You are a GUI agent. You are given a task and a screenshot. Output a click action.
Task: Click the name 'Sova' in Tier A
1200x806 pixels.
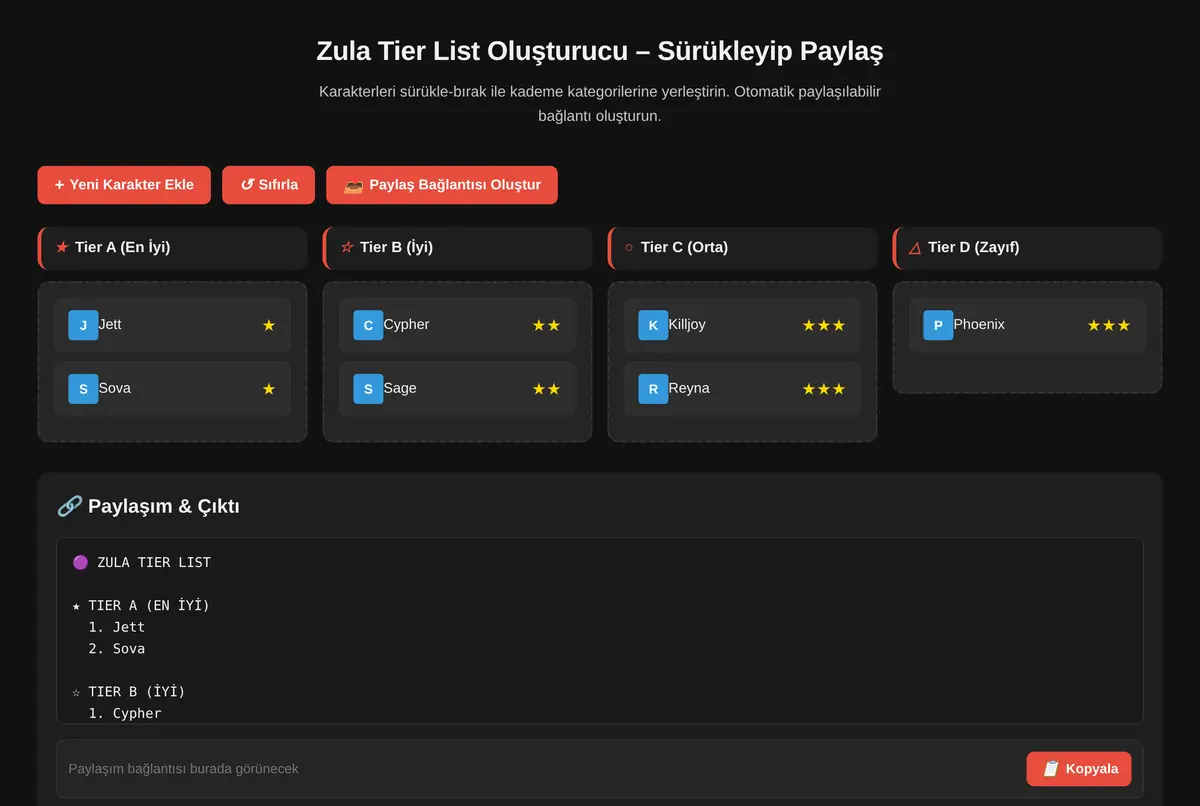[114, 389]
